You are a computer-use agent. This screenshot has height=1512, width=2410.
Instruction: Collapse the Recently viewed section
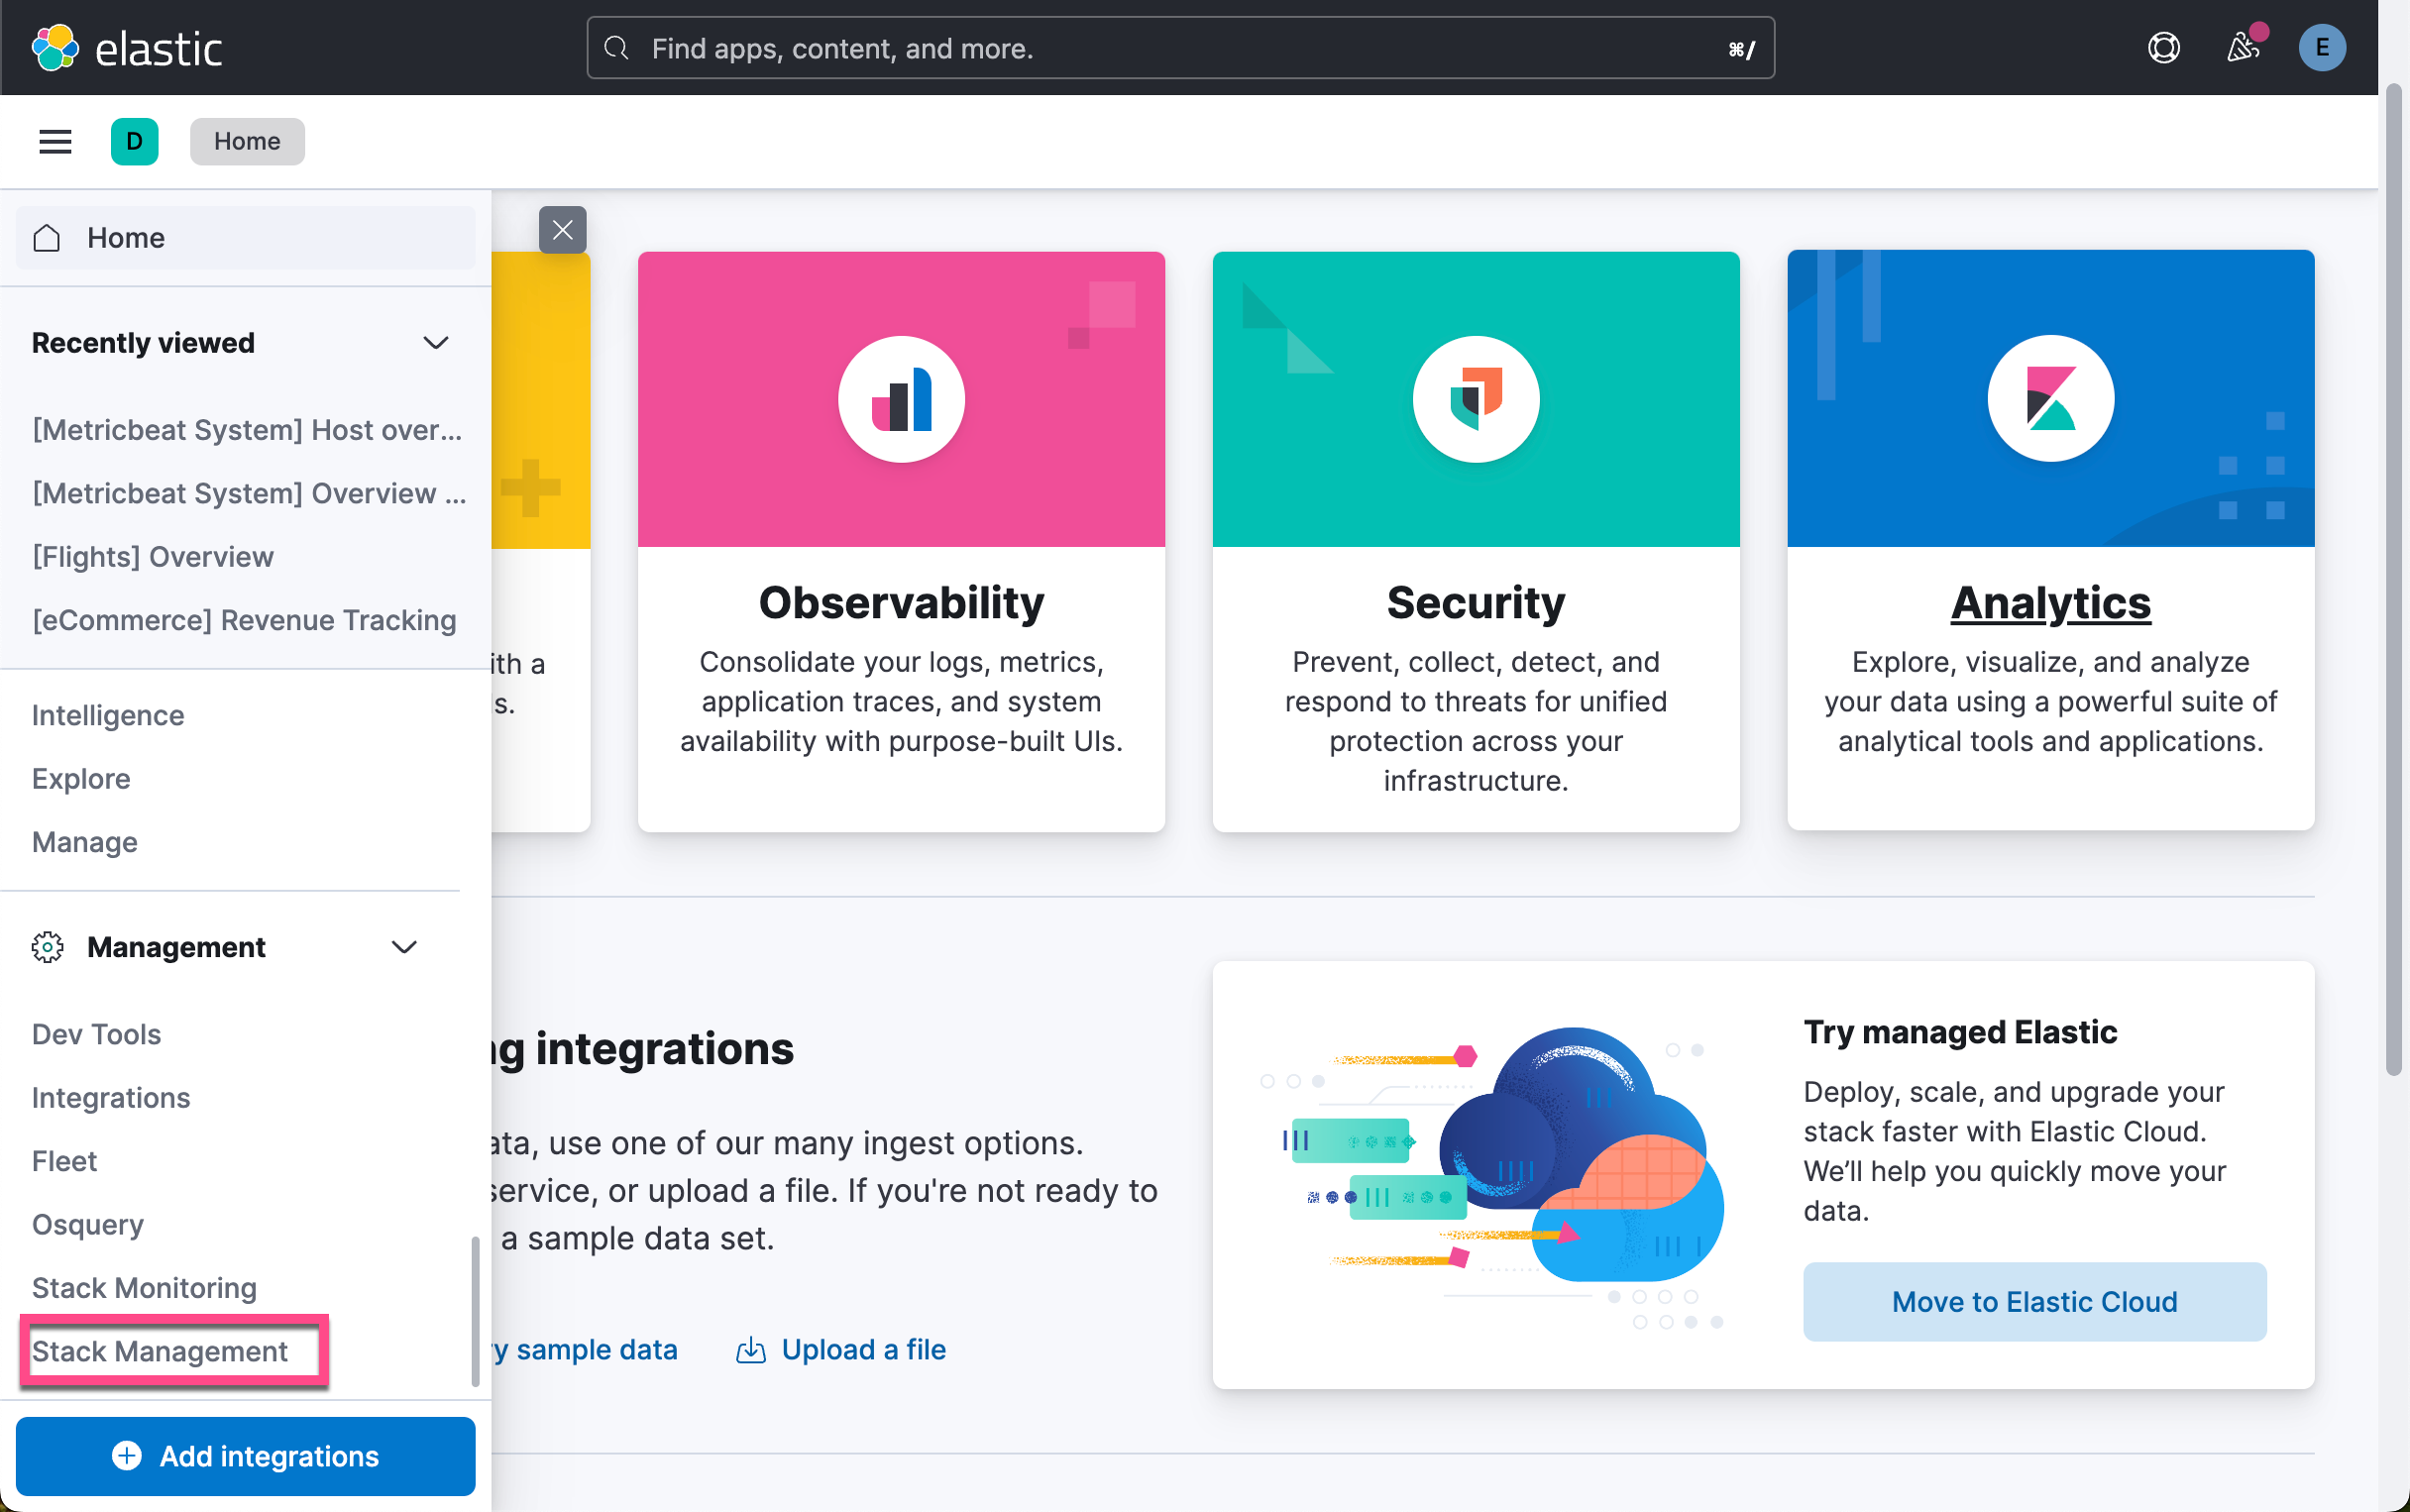point(435,342)
